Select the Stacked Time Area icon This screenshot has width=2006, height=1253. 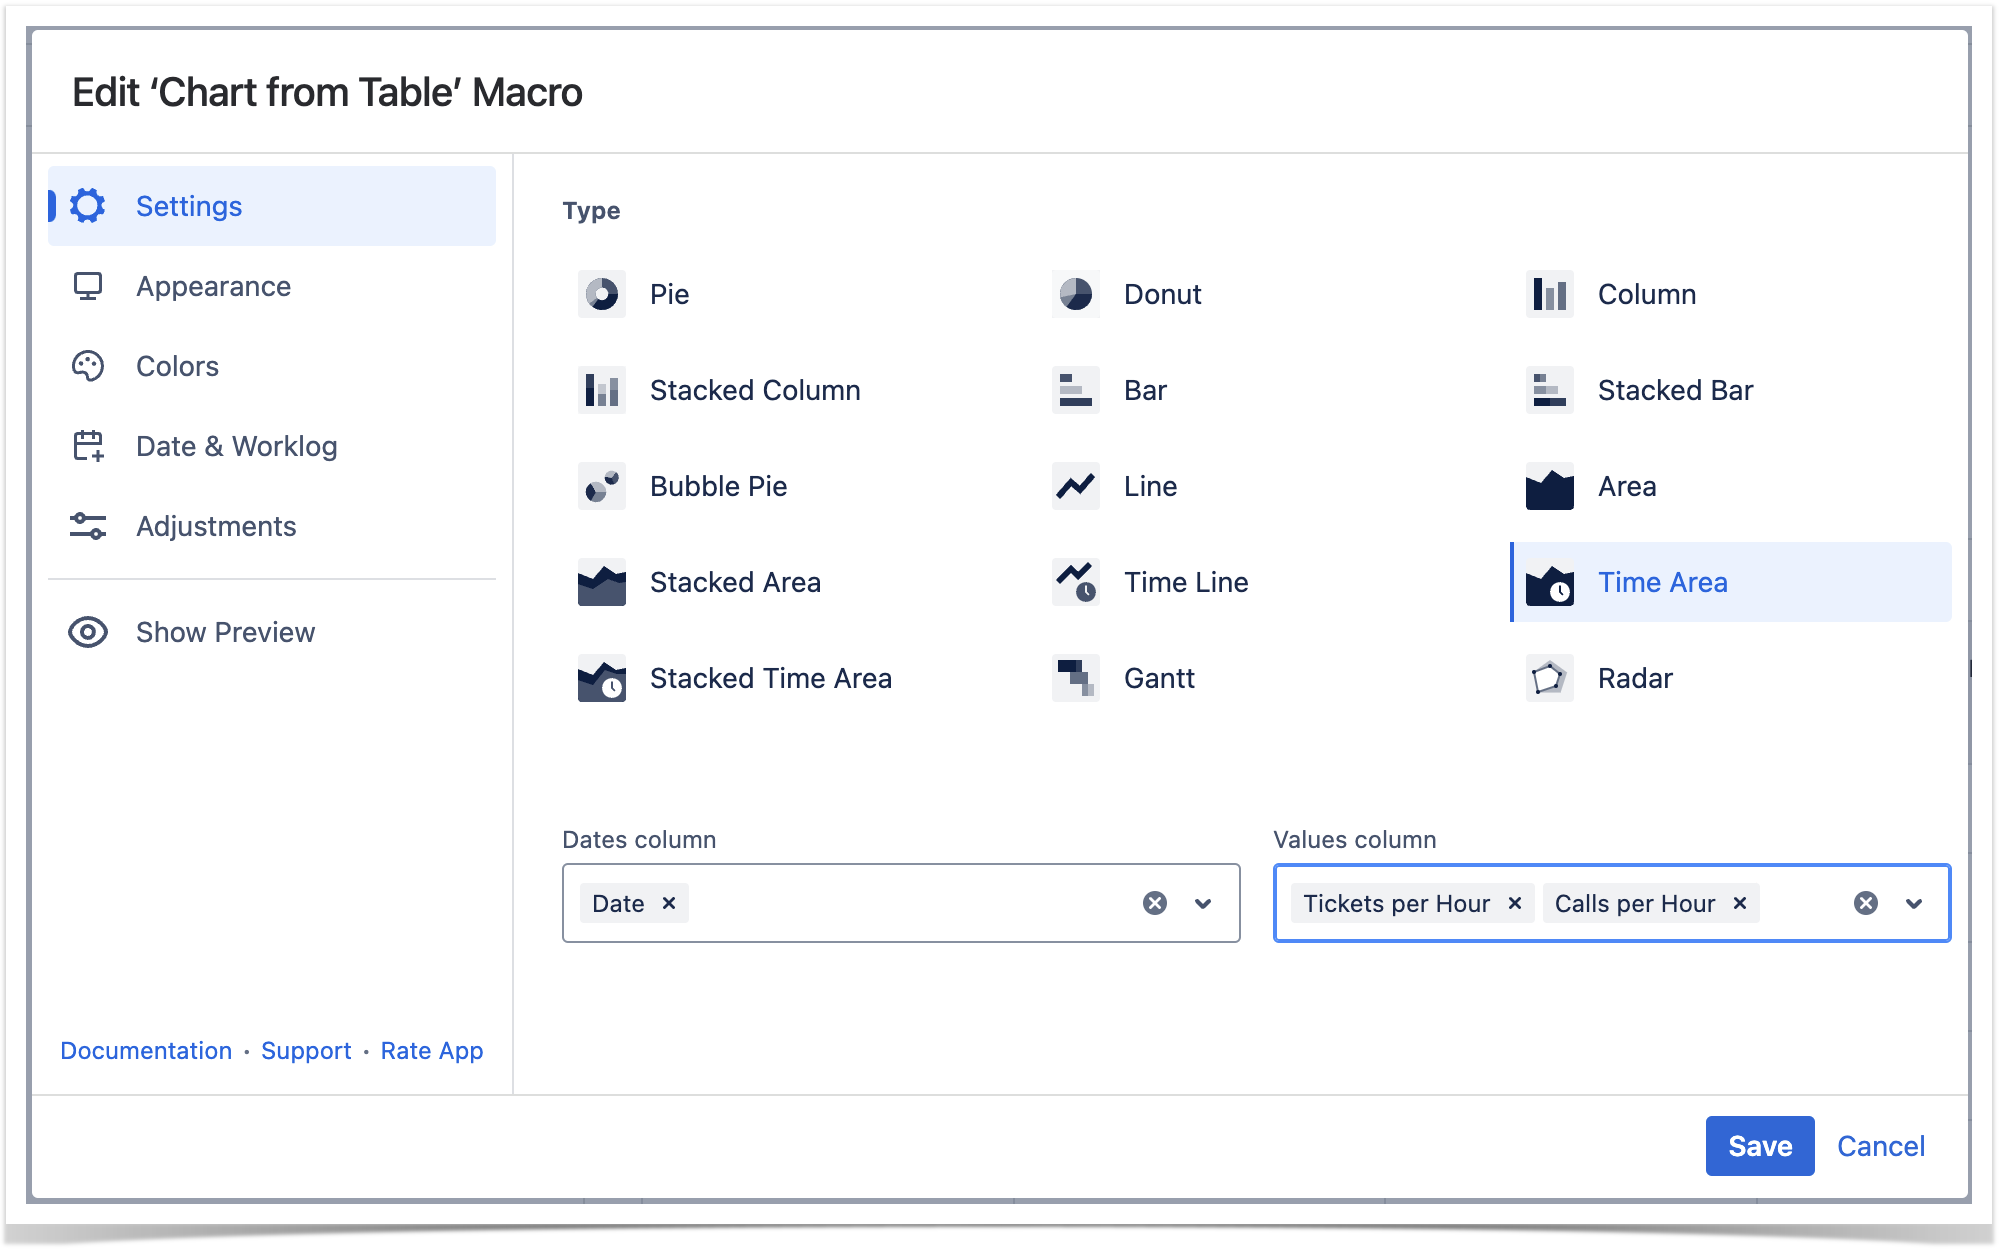601,678
